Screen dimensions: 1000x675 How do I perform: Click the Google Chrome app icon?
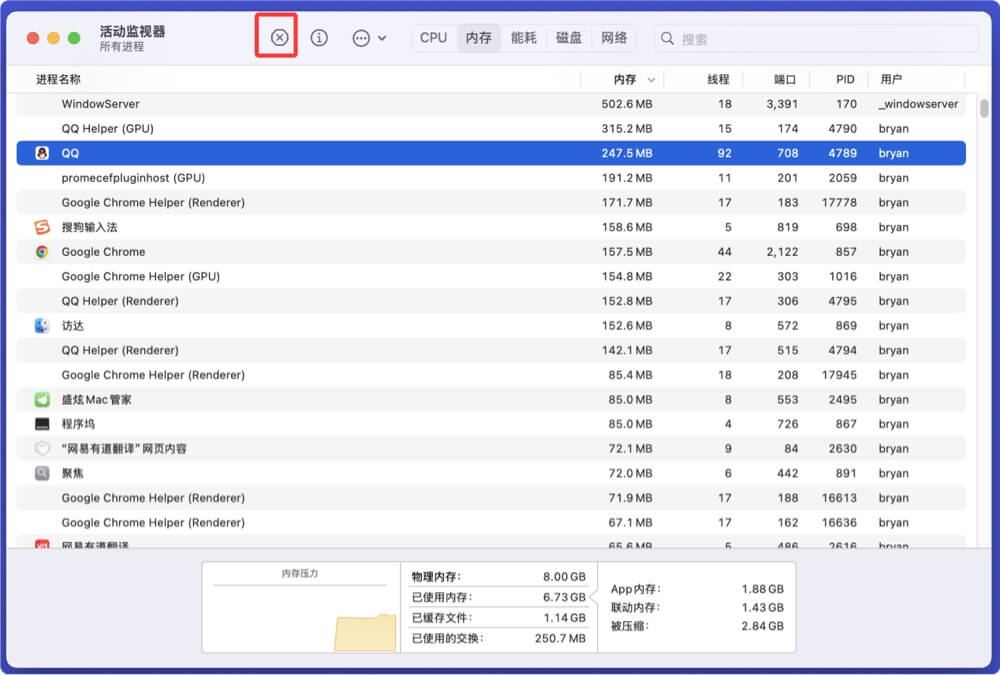(42, 252)
